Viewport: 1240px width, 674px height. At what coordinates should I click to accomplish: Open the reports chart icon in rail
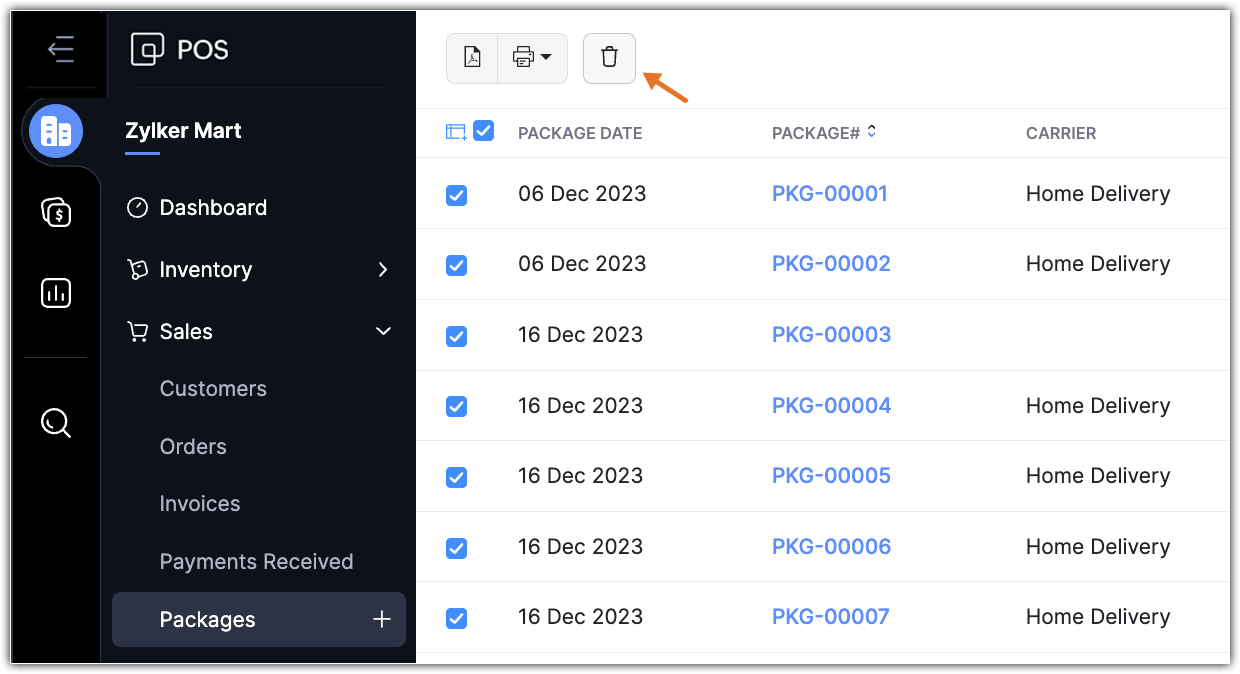click(56, 292)
